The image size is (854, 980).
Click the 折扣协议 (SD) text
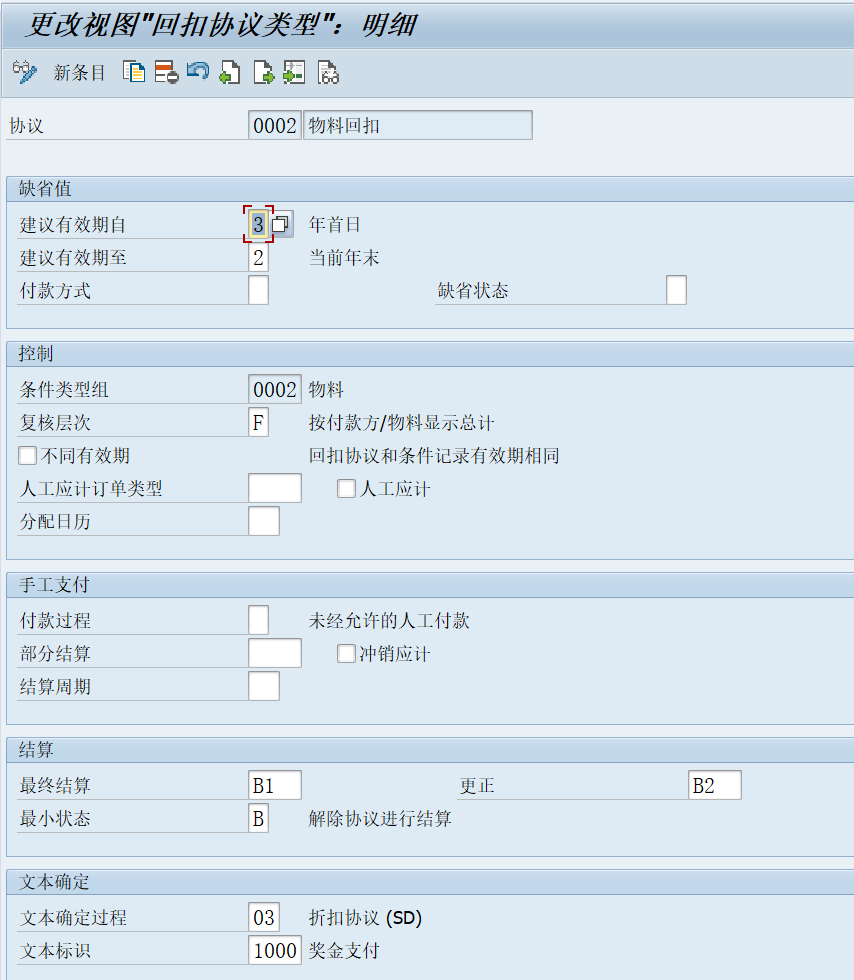pos(365,918)
